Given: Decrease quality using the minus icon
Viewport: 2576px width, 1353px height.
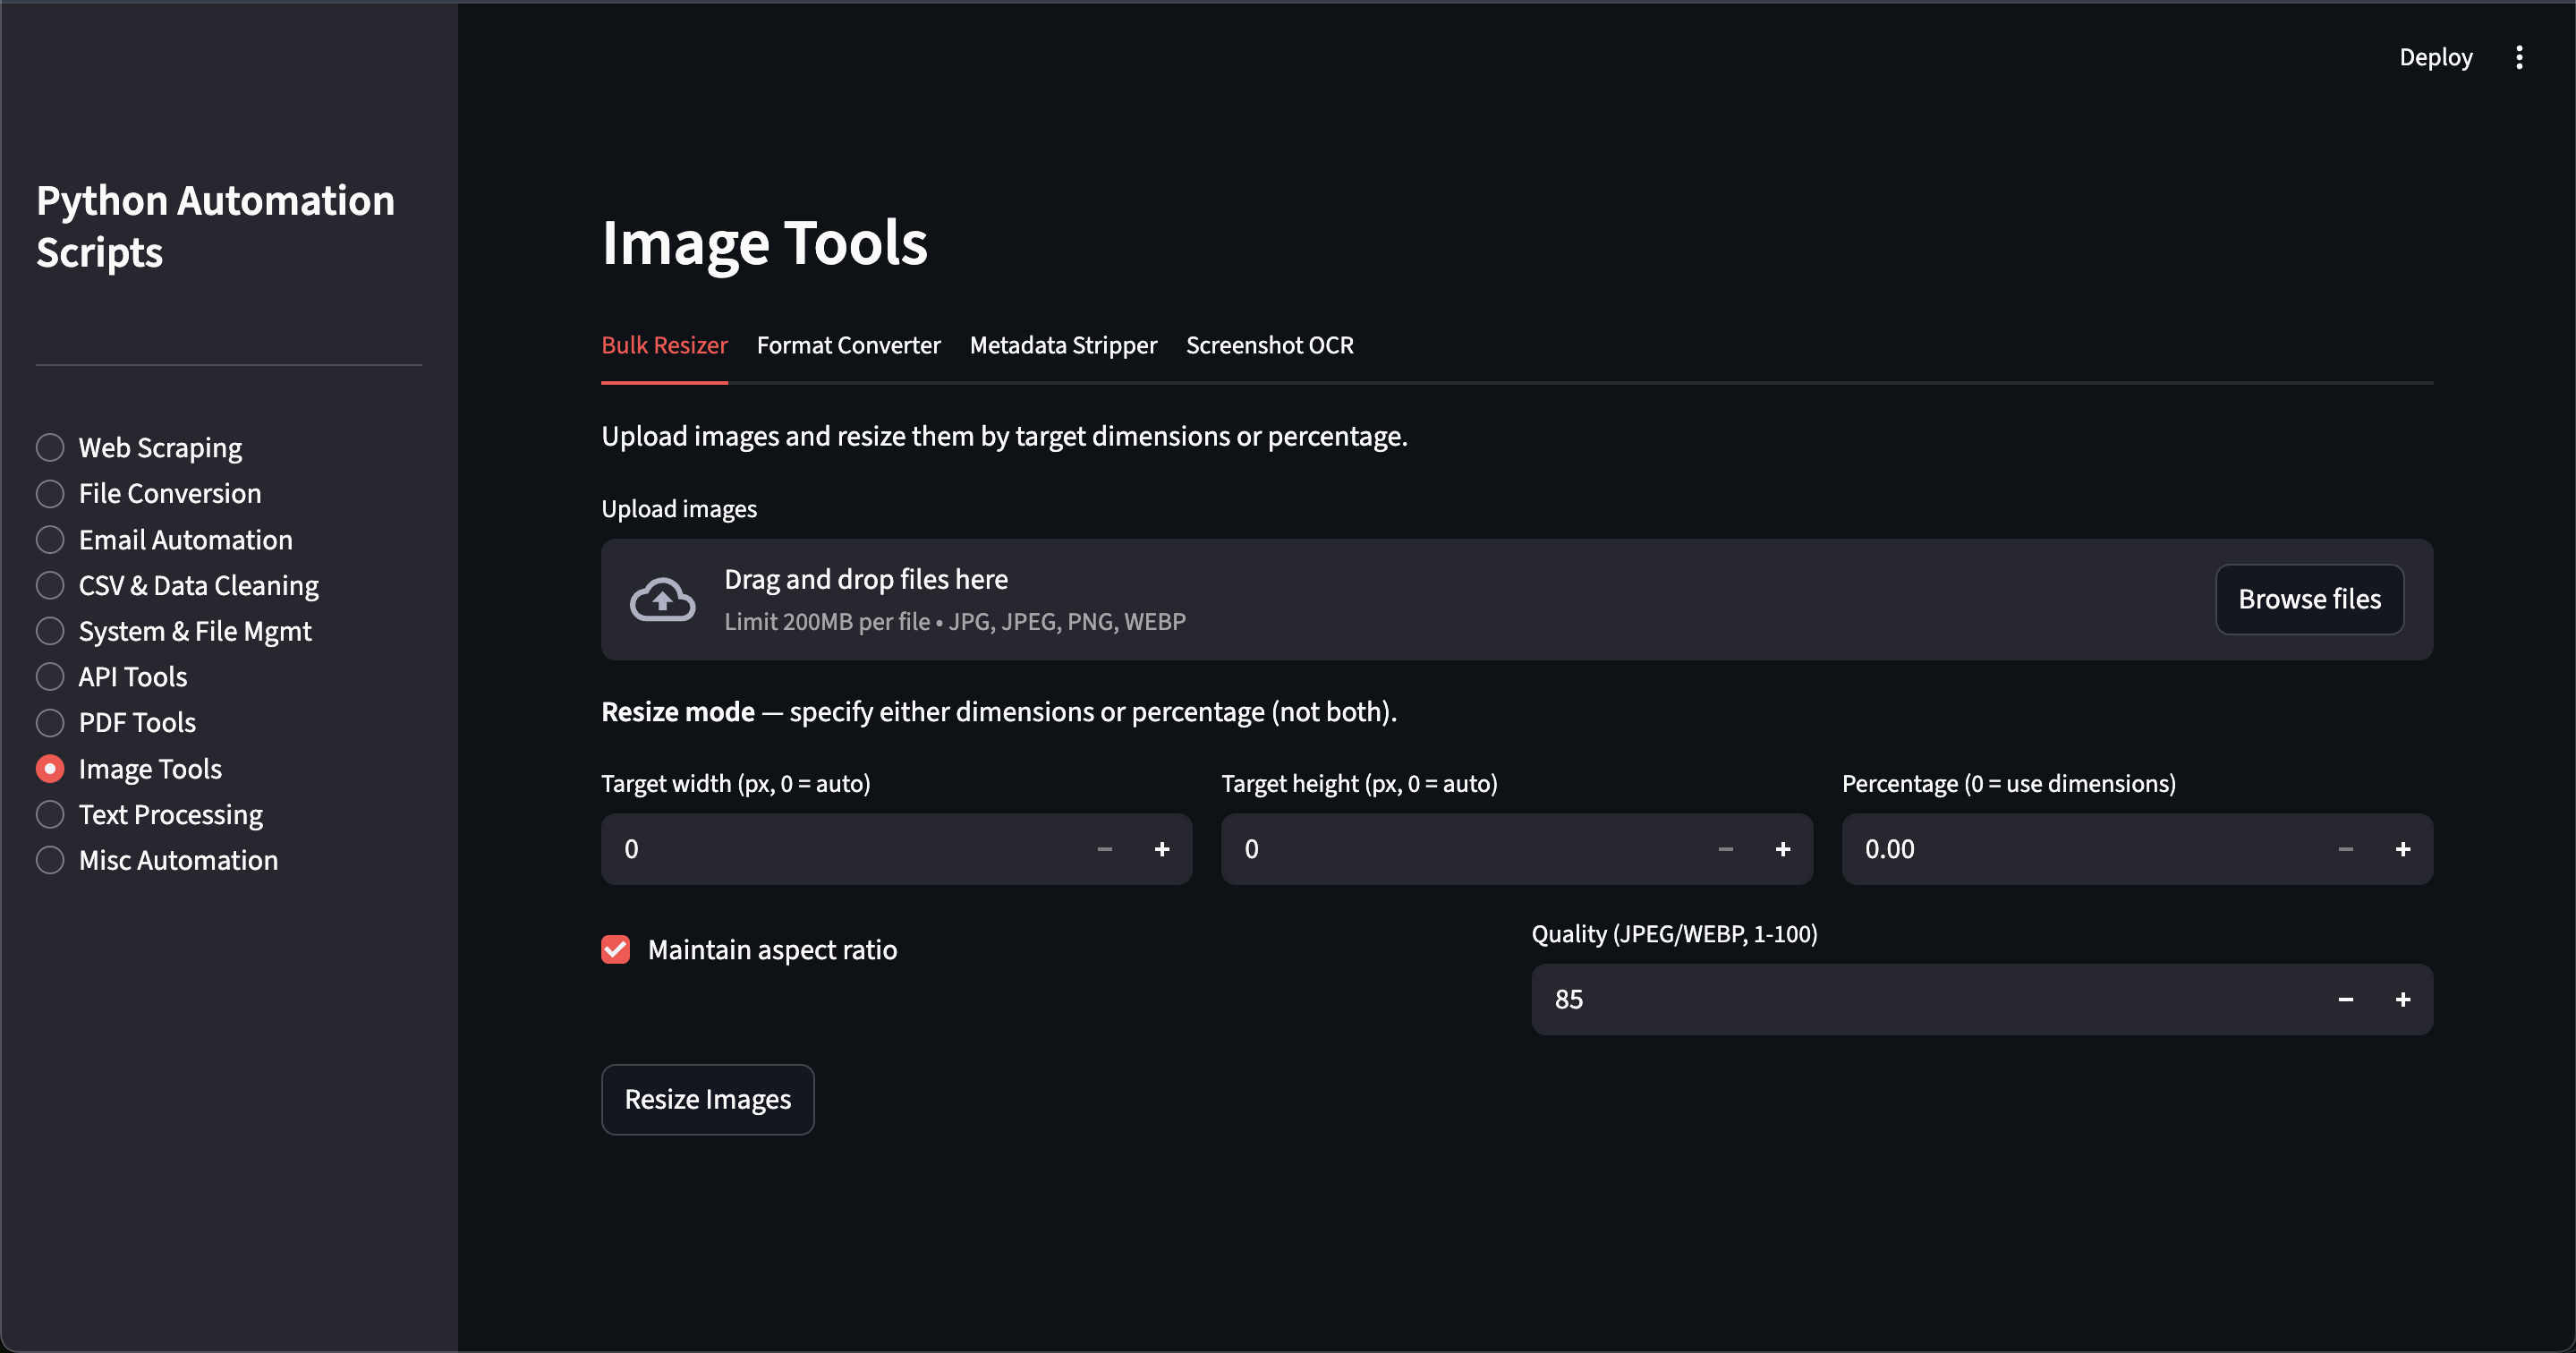Looking at the screenshot, I should click(x=2345, y=999).
